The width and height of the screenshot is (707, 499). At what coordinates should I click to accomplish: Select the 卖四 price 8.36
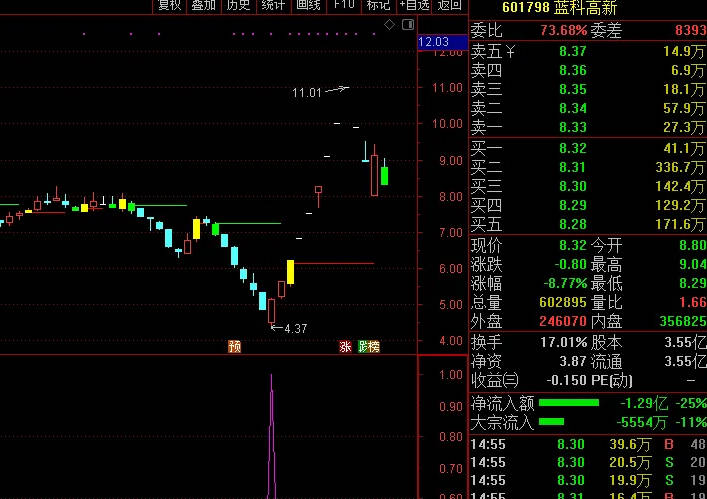point(573,70)
